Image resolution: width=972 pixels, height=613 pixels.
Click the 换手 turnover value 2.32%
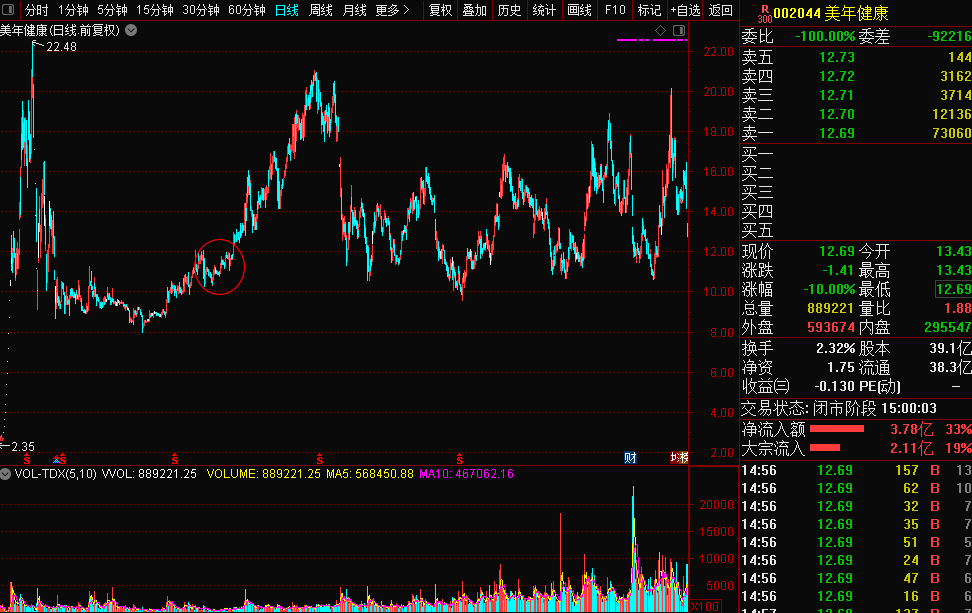(836, 349)
